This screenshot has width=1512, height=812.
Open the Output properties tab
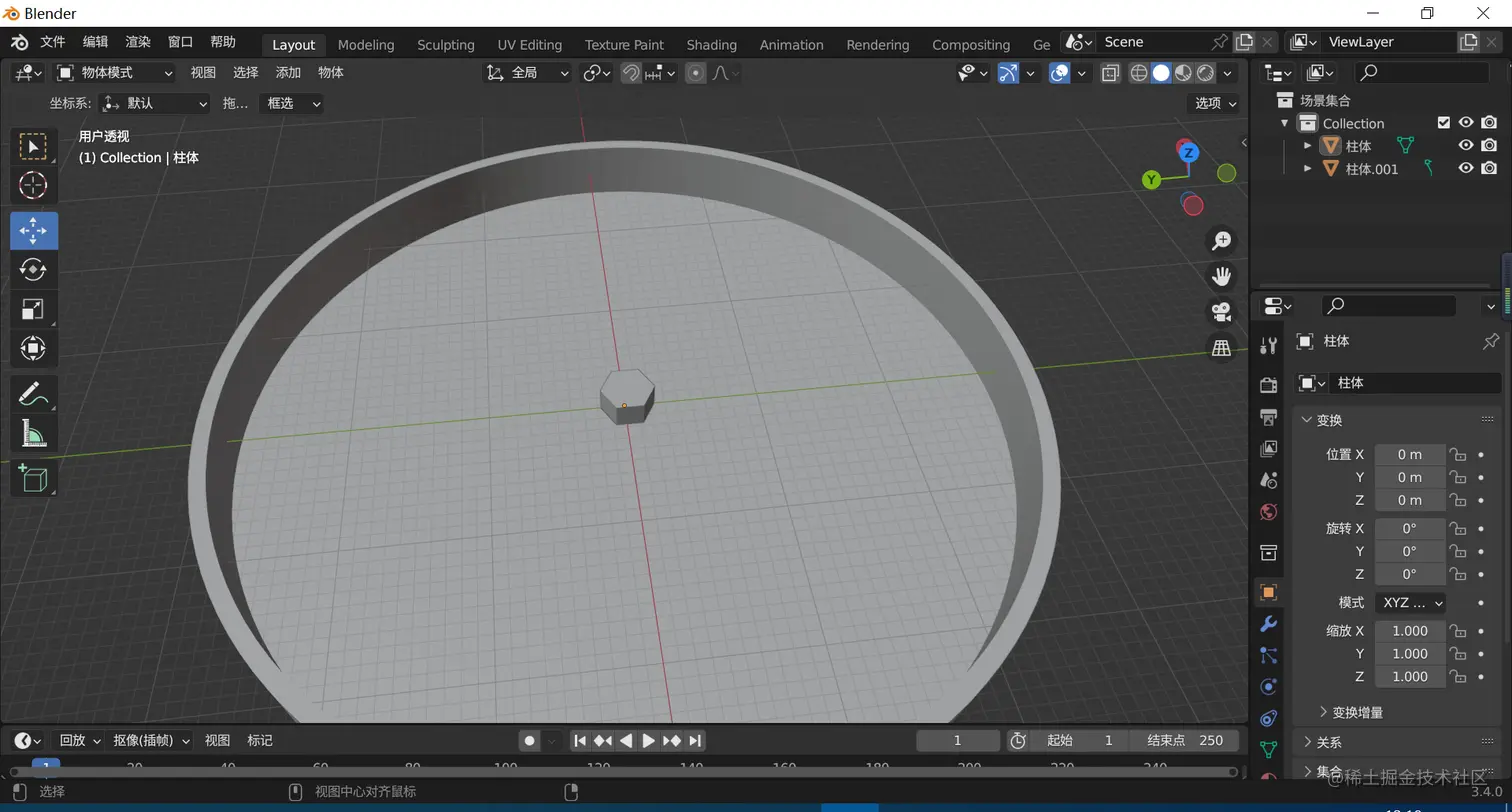click(x=1268, y=417)
